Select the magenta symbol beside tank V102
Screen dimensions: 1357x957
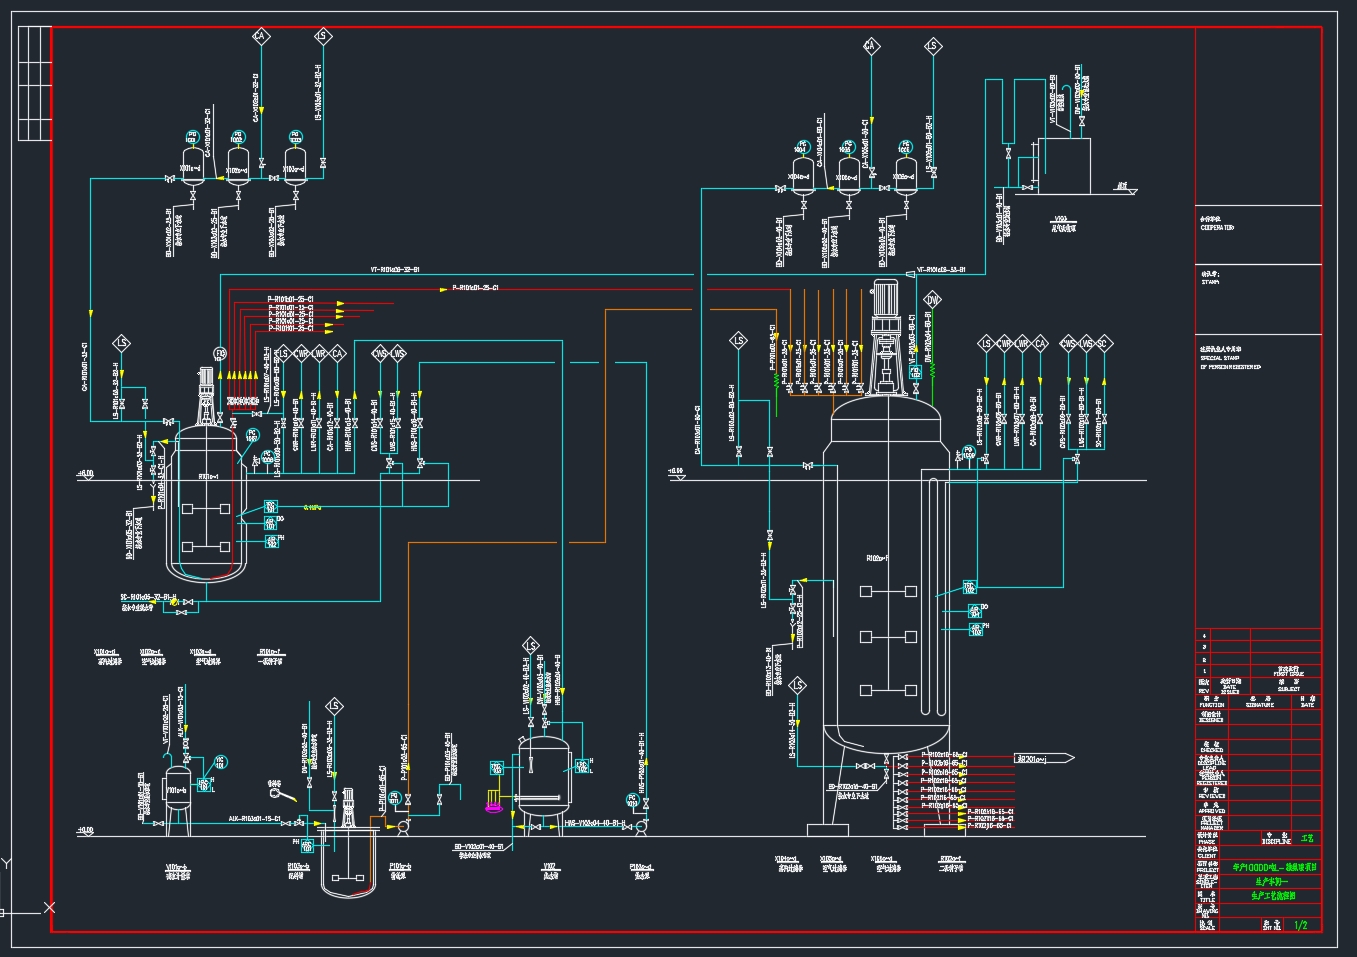click(493, 805)
